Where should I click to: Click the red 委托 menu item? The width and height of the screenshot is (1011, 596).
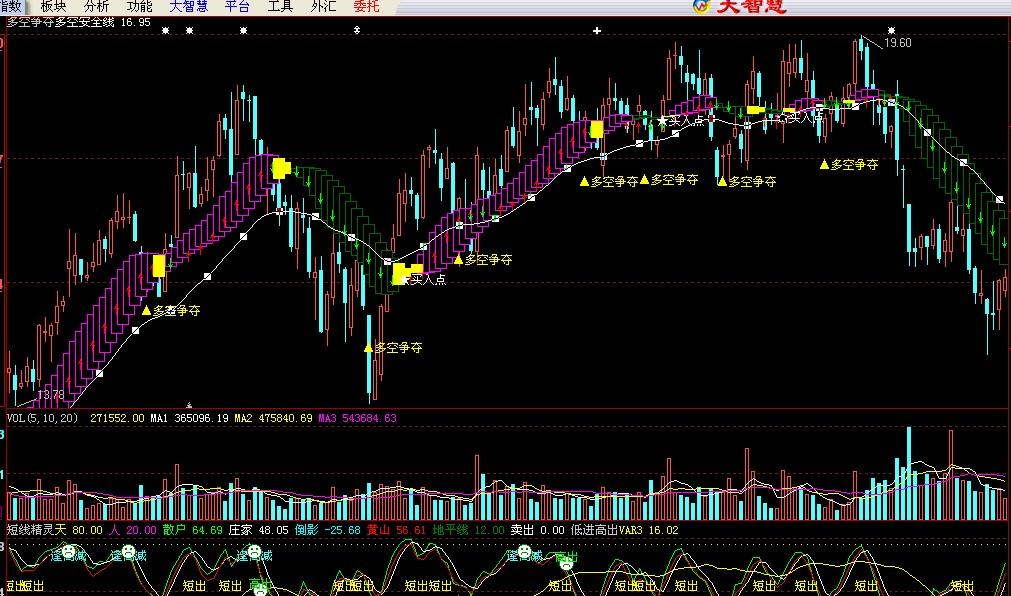[x=367, y=6]
